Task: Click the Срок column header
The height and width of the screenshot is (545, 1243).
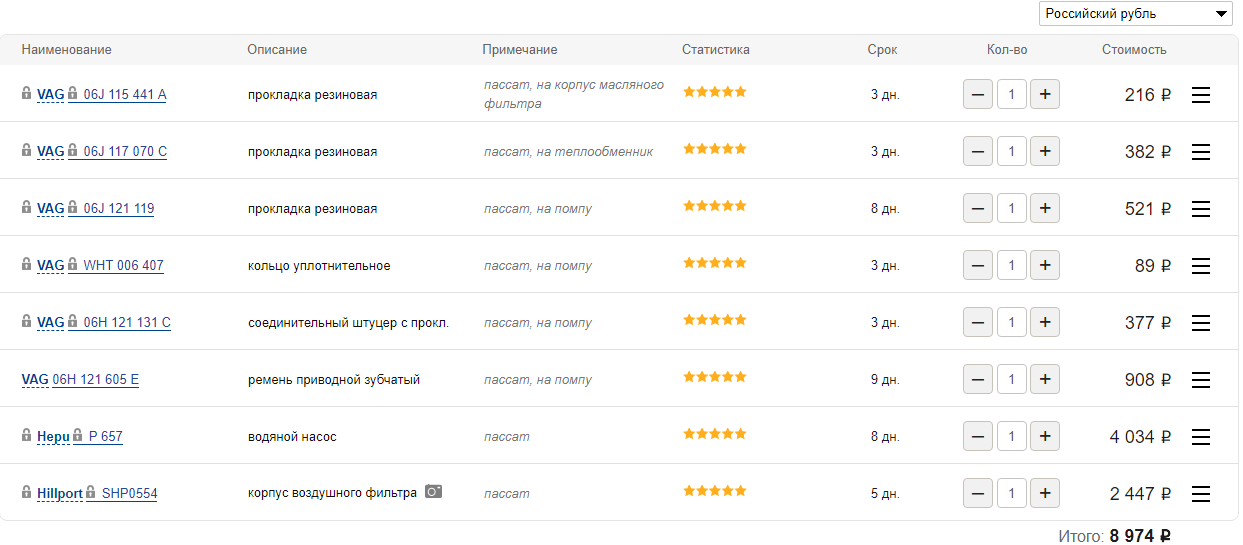Action: click(882, 50)
